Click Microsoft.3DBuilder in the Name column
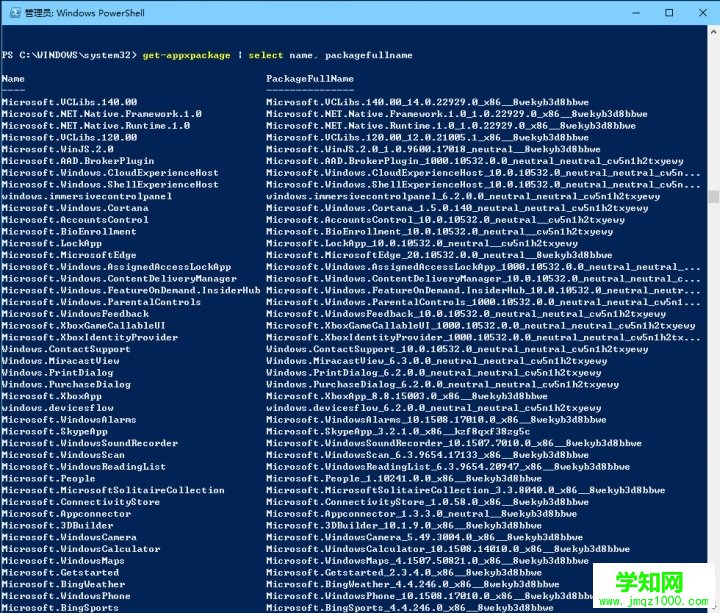 point(57,526)
